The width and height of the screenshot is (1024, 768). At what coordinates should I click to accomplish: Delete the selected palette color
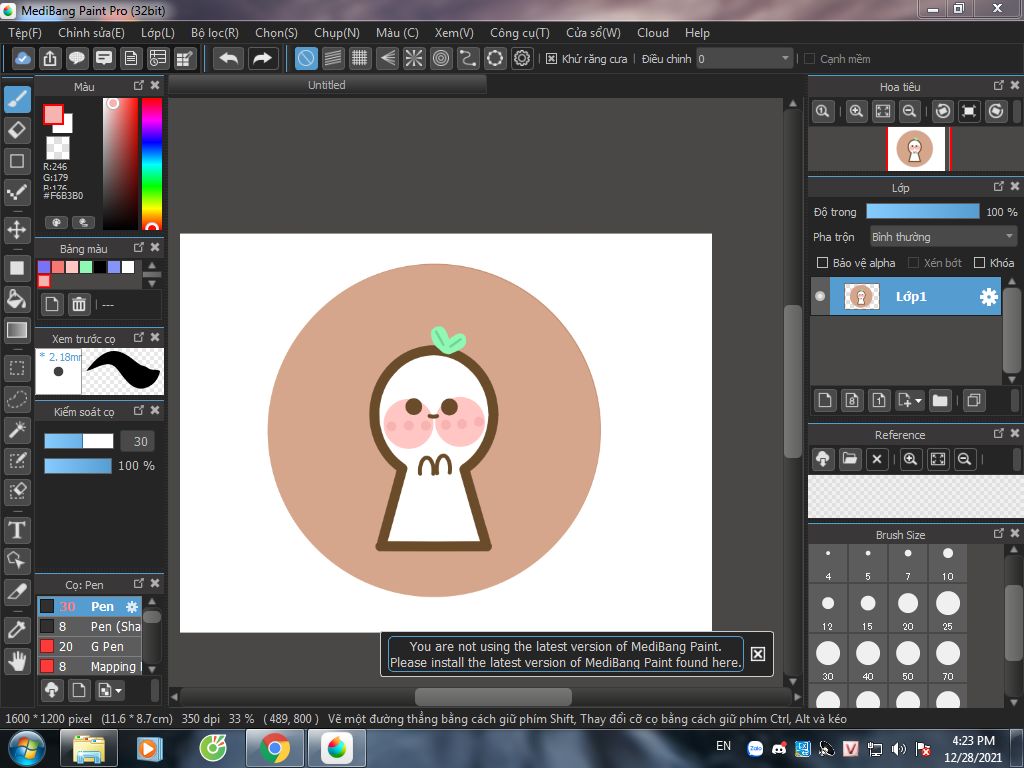[x=79, y=304]
